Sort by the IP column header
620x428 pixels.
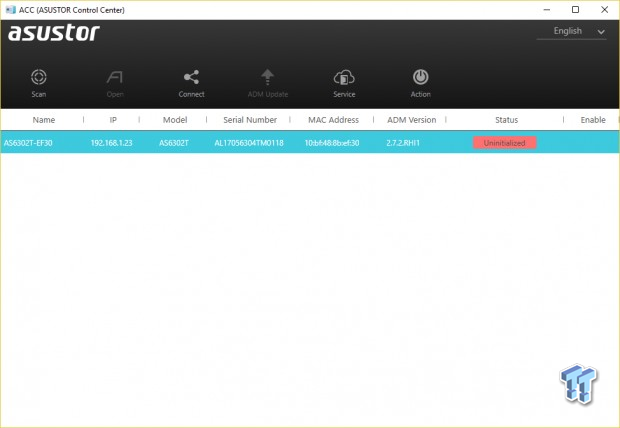113,120
